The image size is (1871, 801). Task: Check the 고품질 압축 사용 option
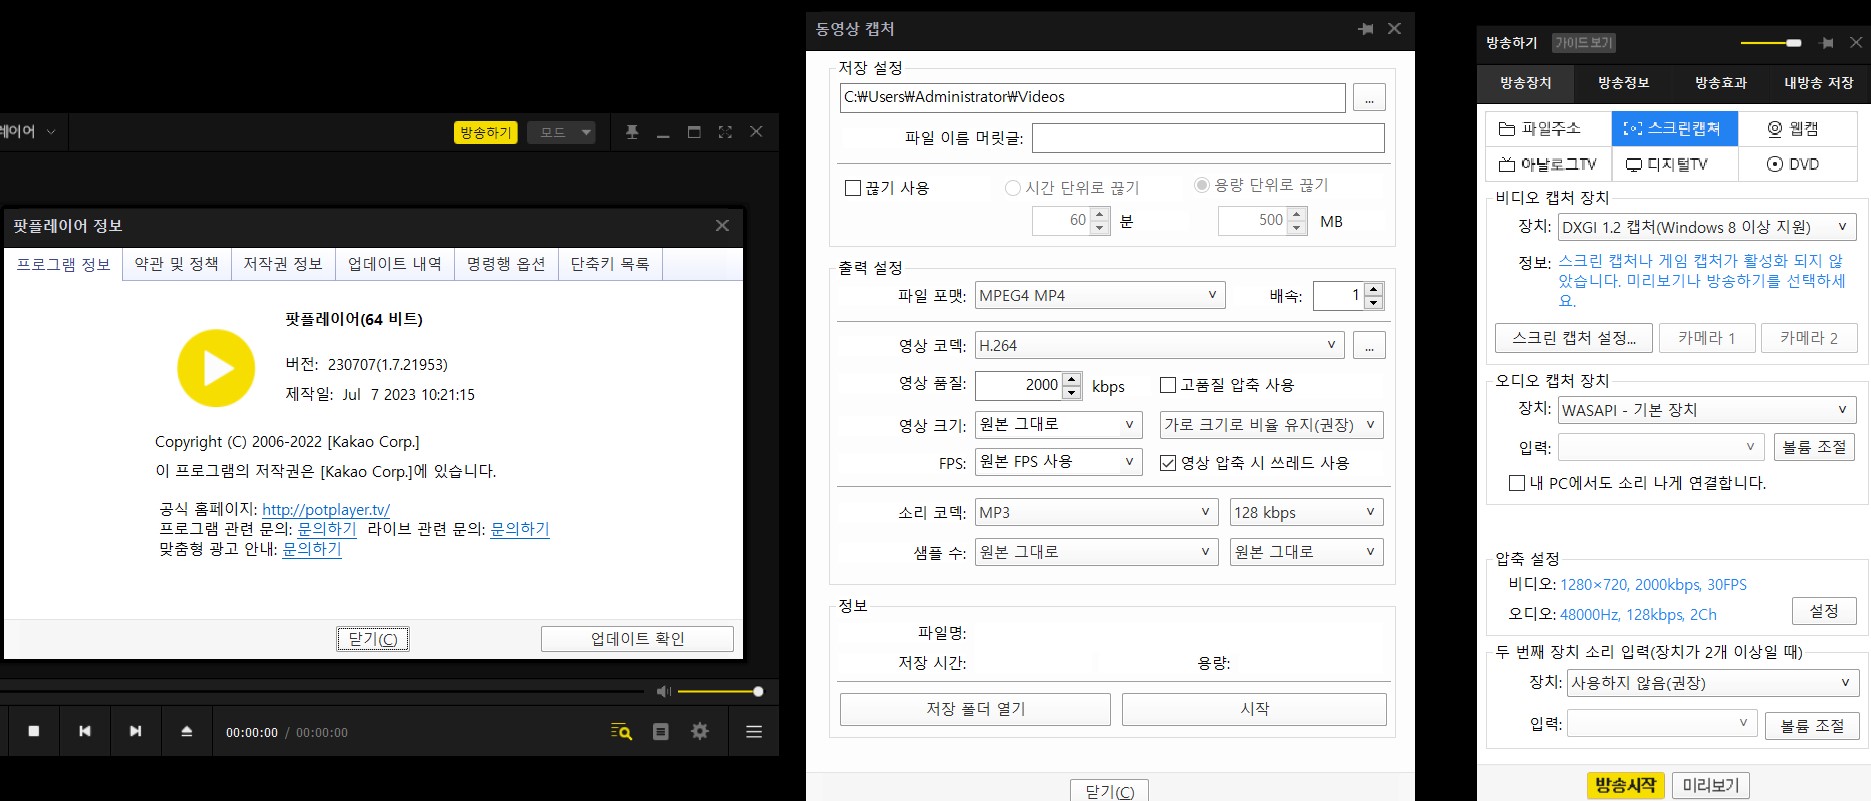pyautogui.click(x=1167, y=385)
